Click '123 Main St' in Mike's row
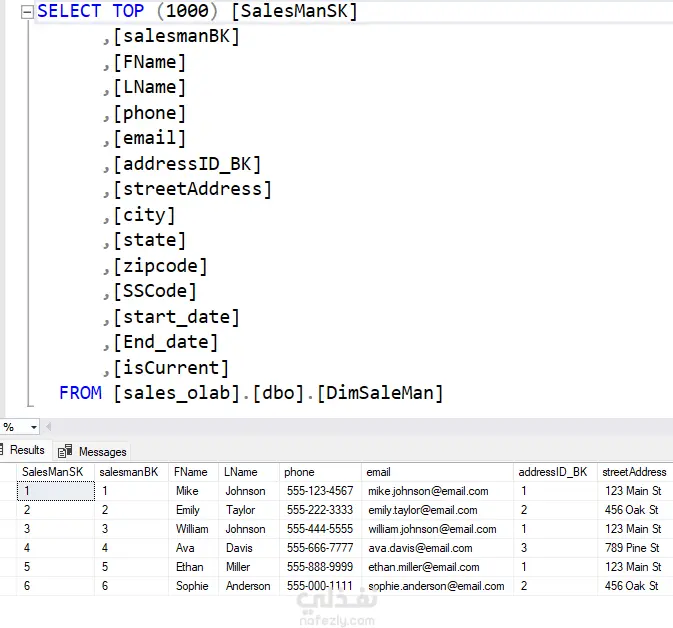The image size is (673, 628). tap(633, 491)
